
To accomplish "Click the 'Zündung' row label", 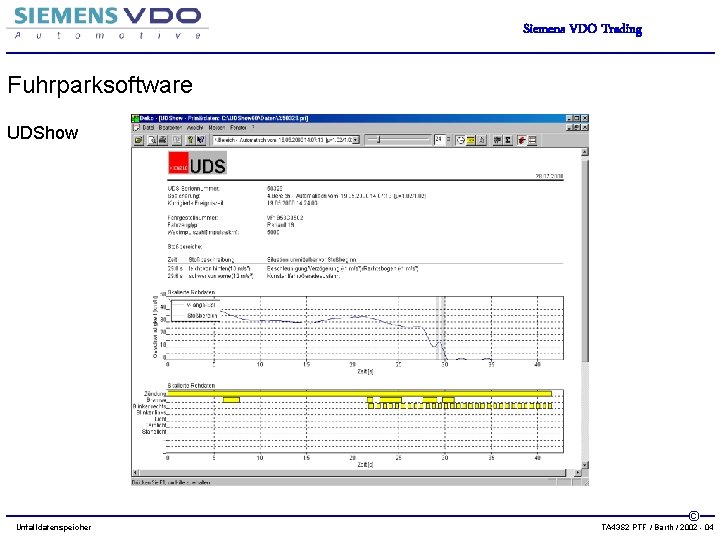I will coord(155,394).
